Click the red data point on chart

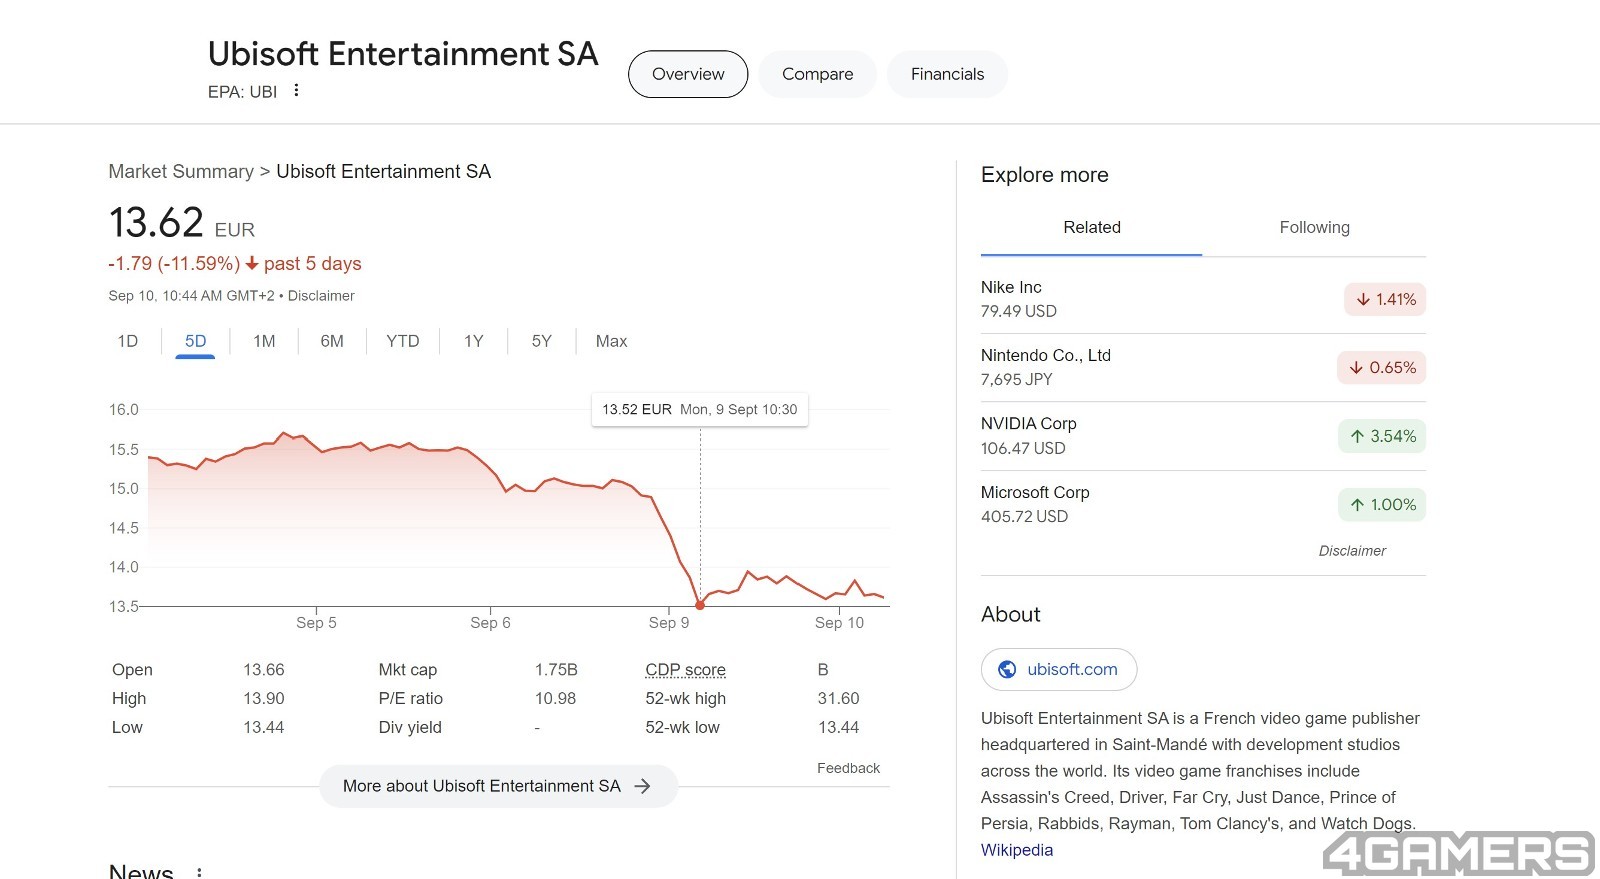[x=700, y=605]
